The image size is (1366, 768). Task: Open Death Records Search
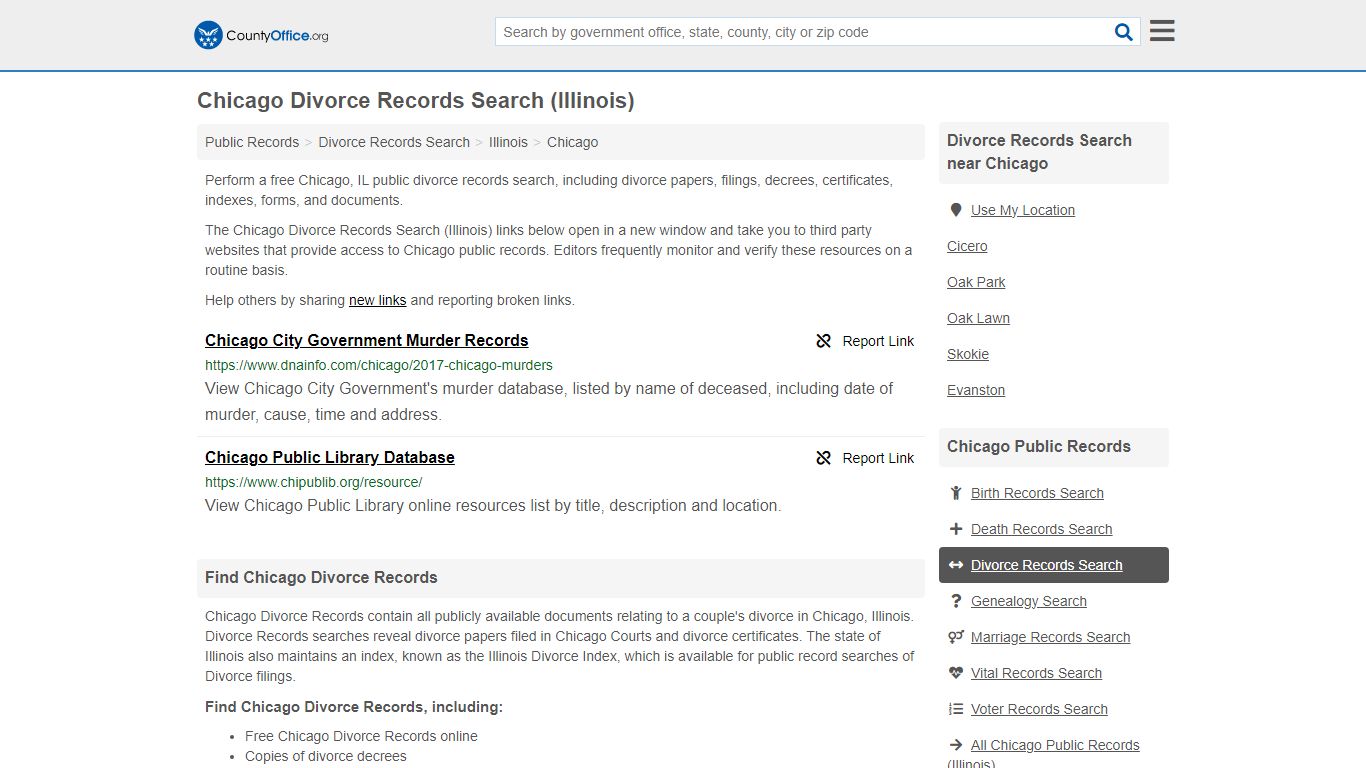point(1041,529)
